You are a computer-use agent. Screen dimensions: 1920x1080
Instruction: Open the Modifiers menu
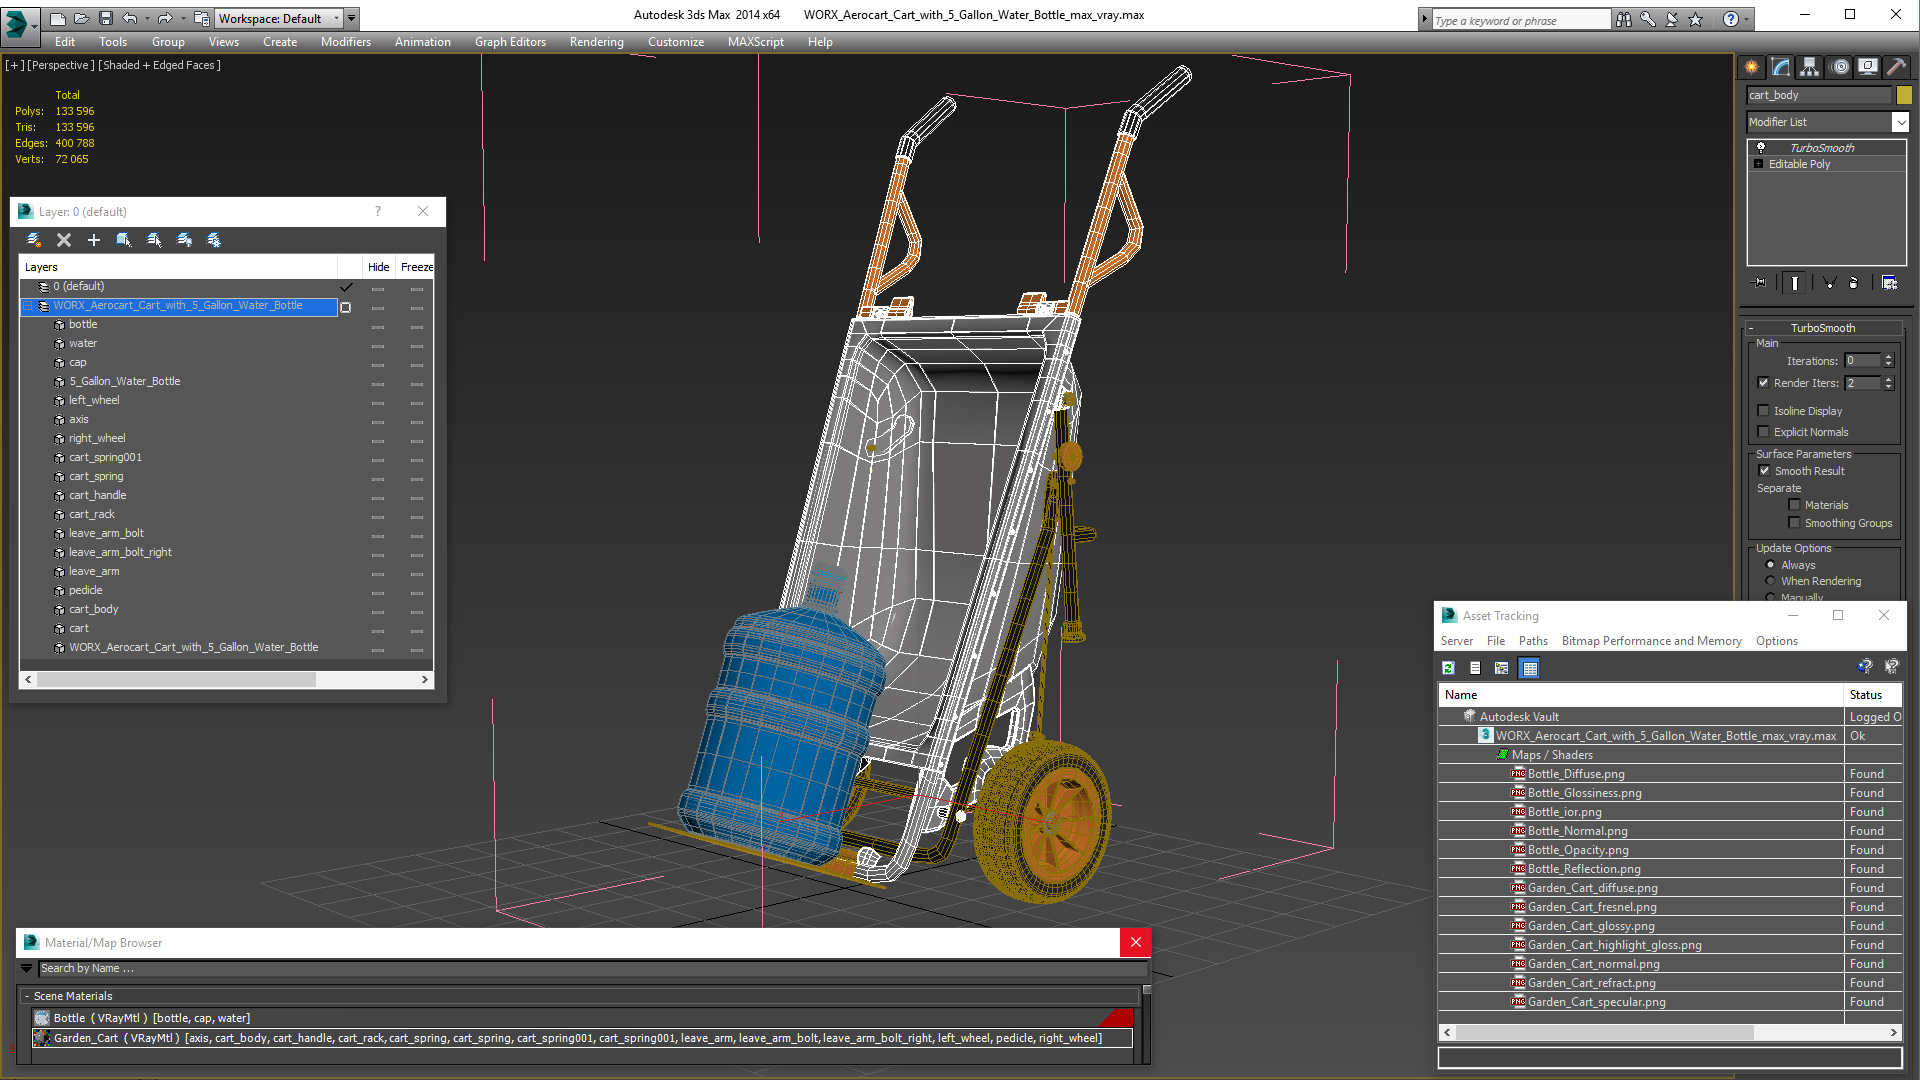345,42
